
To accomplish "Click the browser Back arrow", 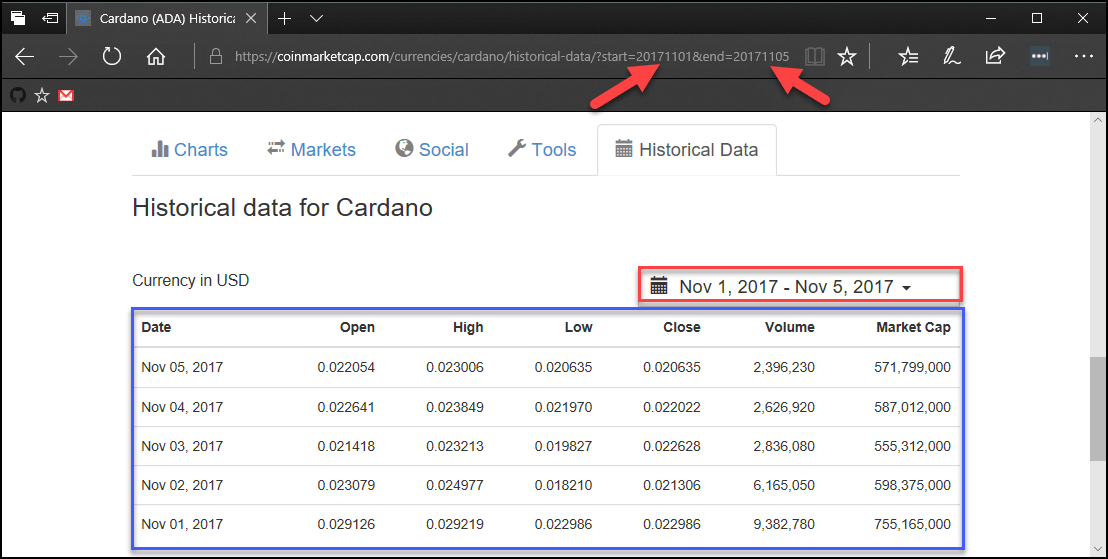I will tap(25, 57).
